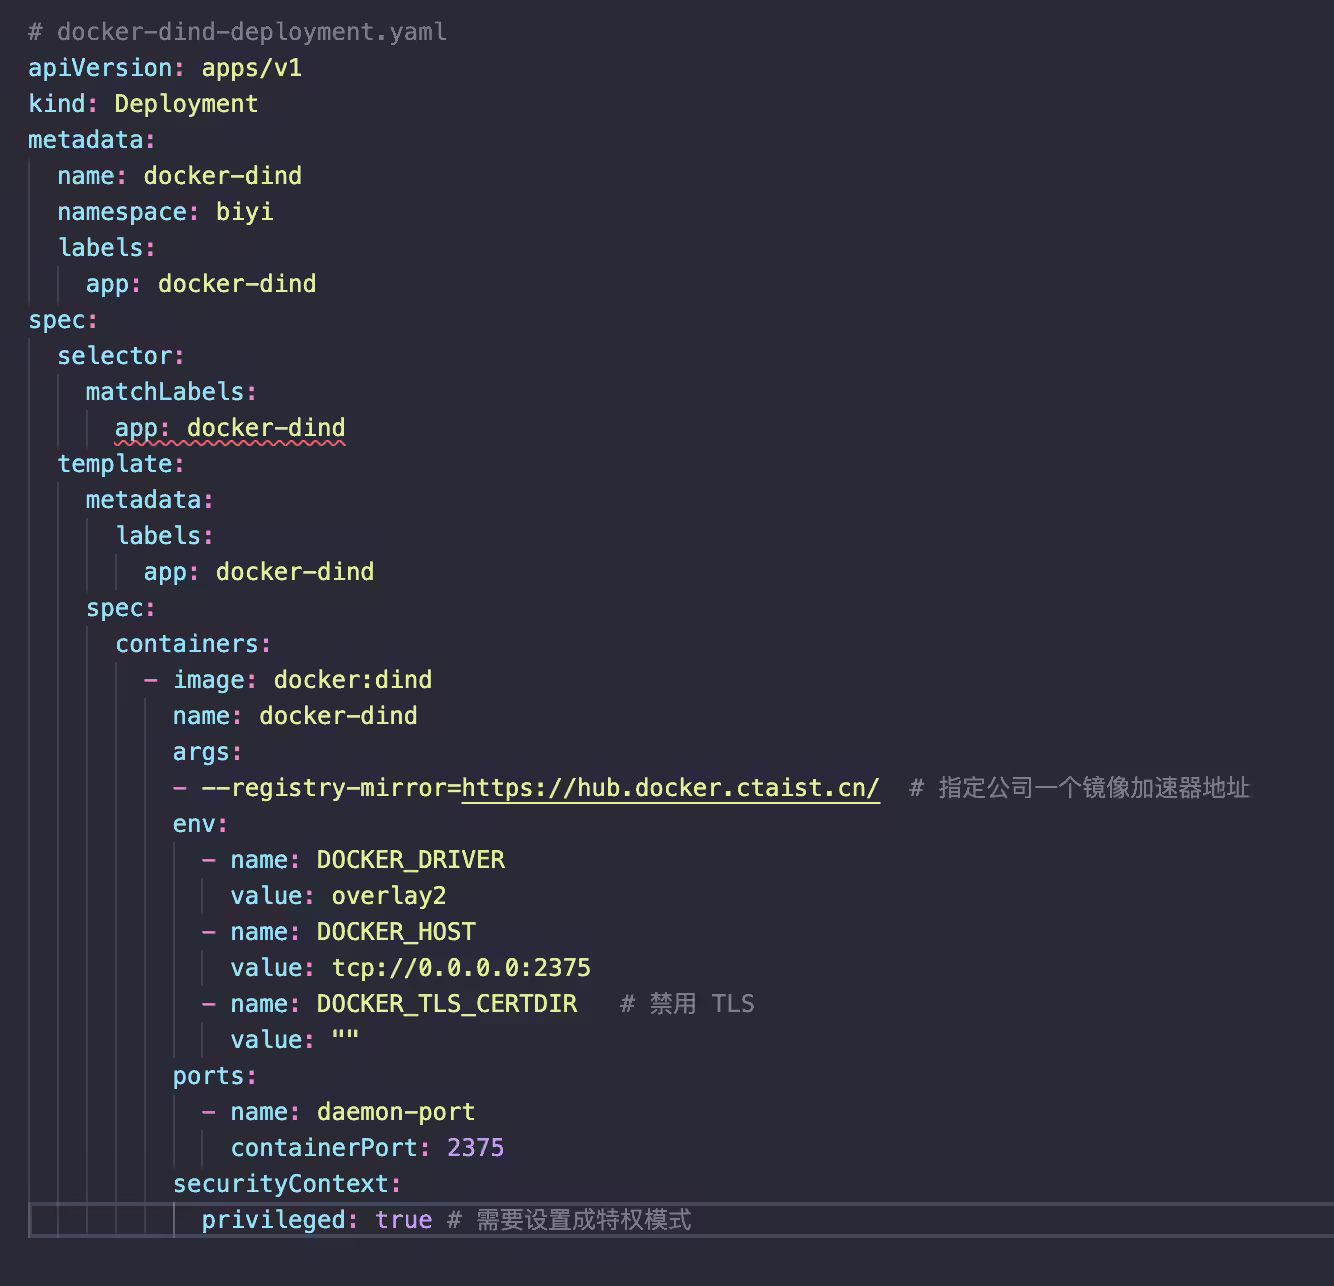Click the securityContext key
The image size is (1334, 1286).
point(280,1184)
